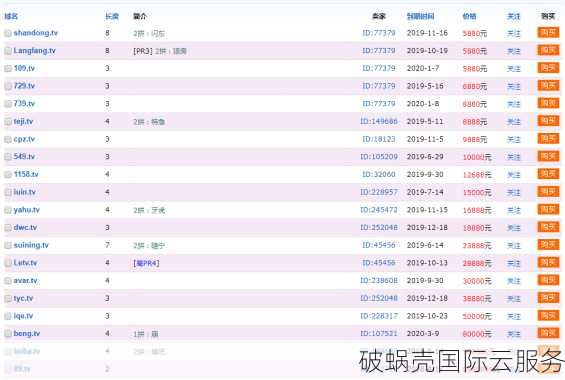The width and height of the screenshot is (565, 380).
Task: Open the iqe.tv domain link
Action: 23,316
